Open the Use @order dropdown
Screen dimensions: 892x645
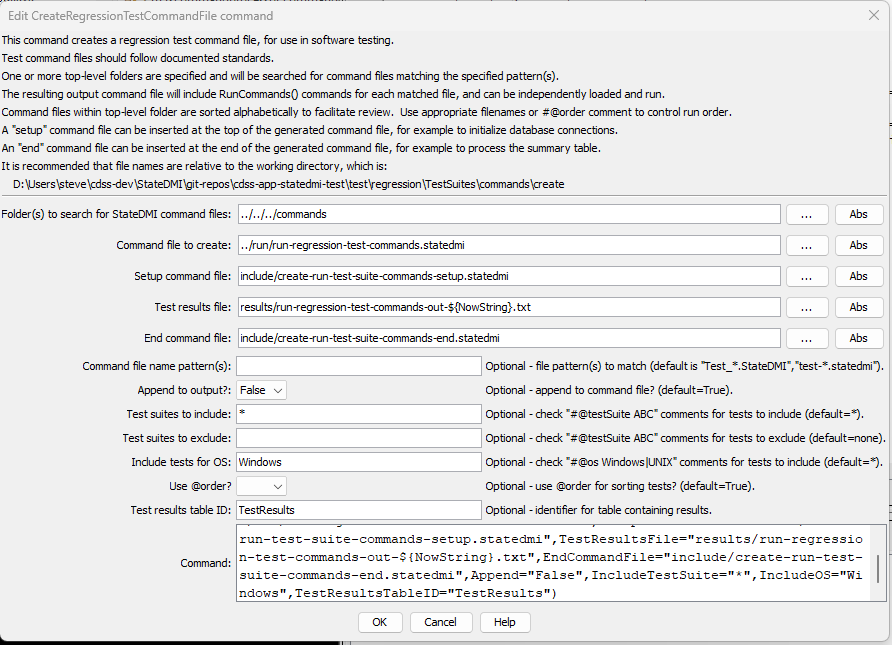coord(262,486)
